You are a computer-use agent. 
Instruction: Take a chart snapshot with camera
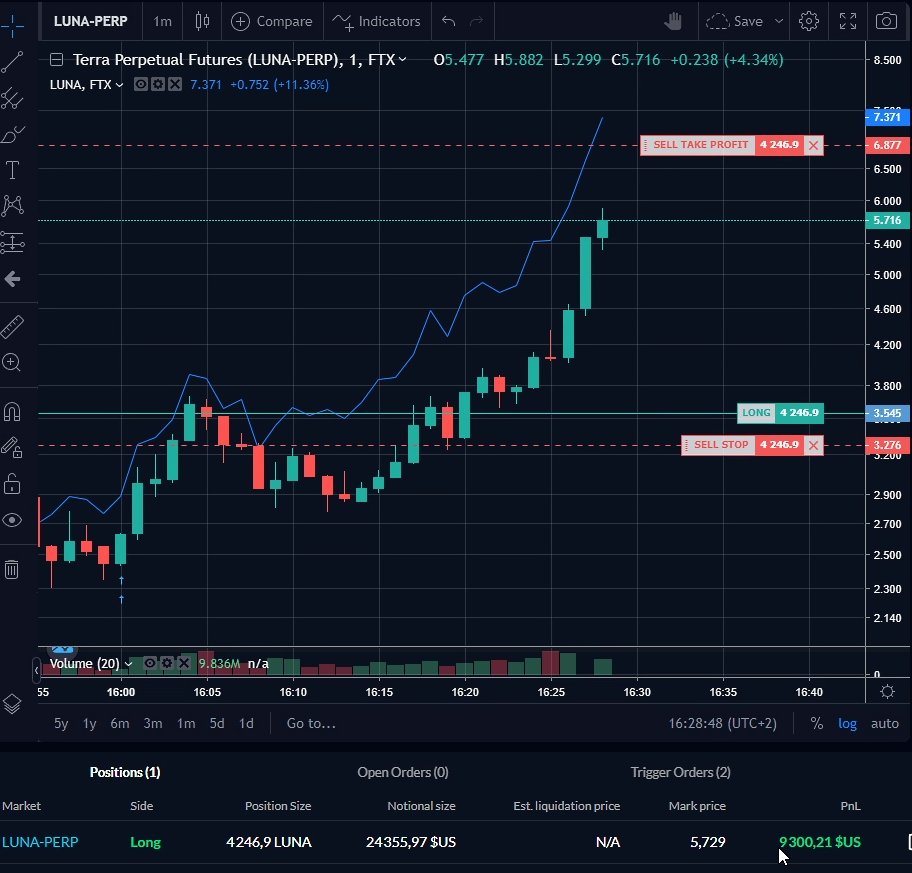pyautogui.click(x=886, y=22)
